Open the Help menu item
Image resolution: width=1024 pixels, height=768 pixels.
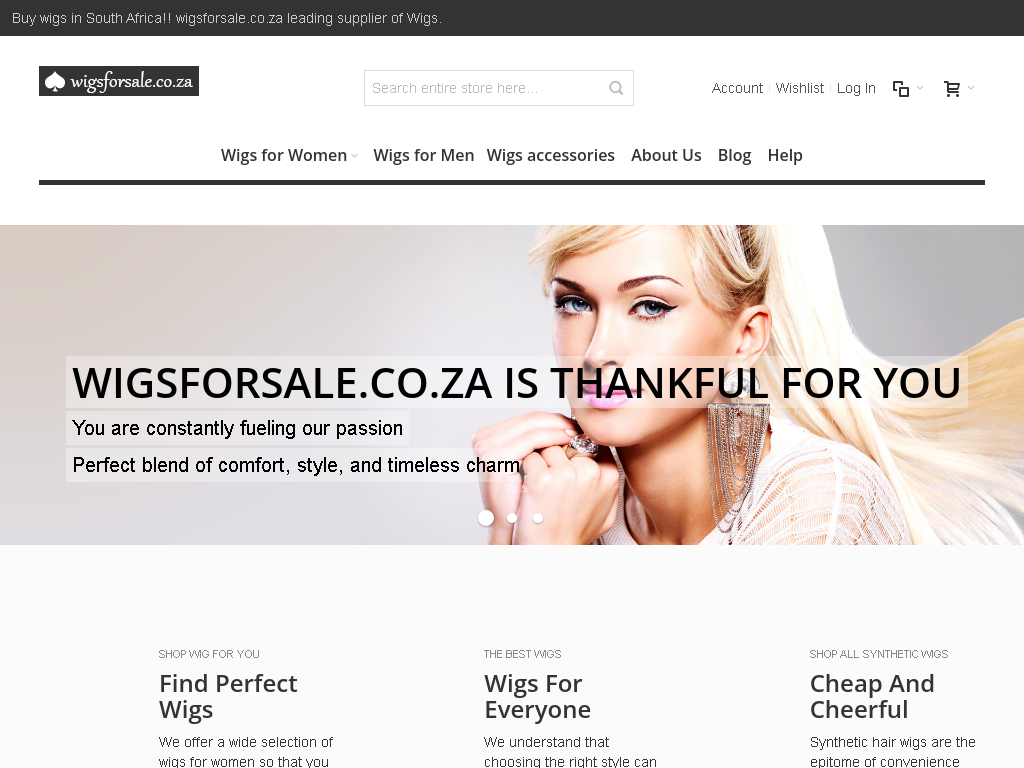pos(785,155)
